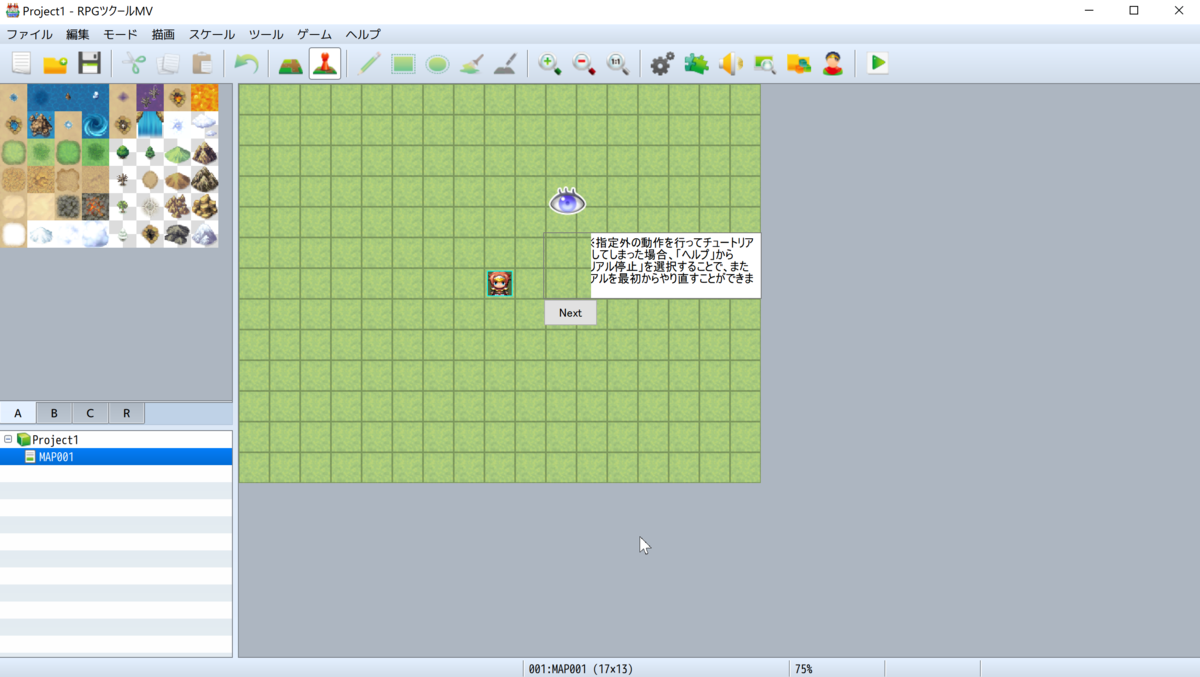Pick the purple swamp dead-trees tile
Viewport: 1200px width, 677px height.
tap(150, 97)
